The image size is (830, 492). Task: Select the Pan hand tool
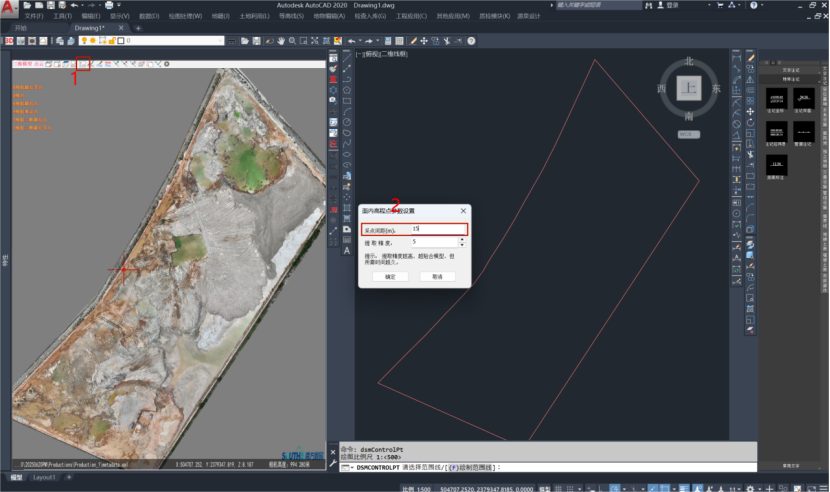coord(281,41)
